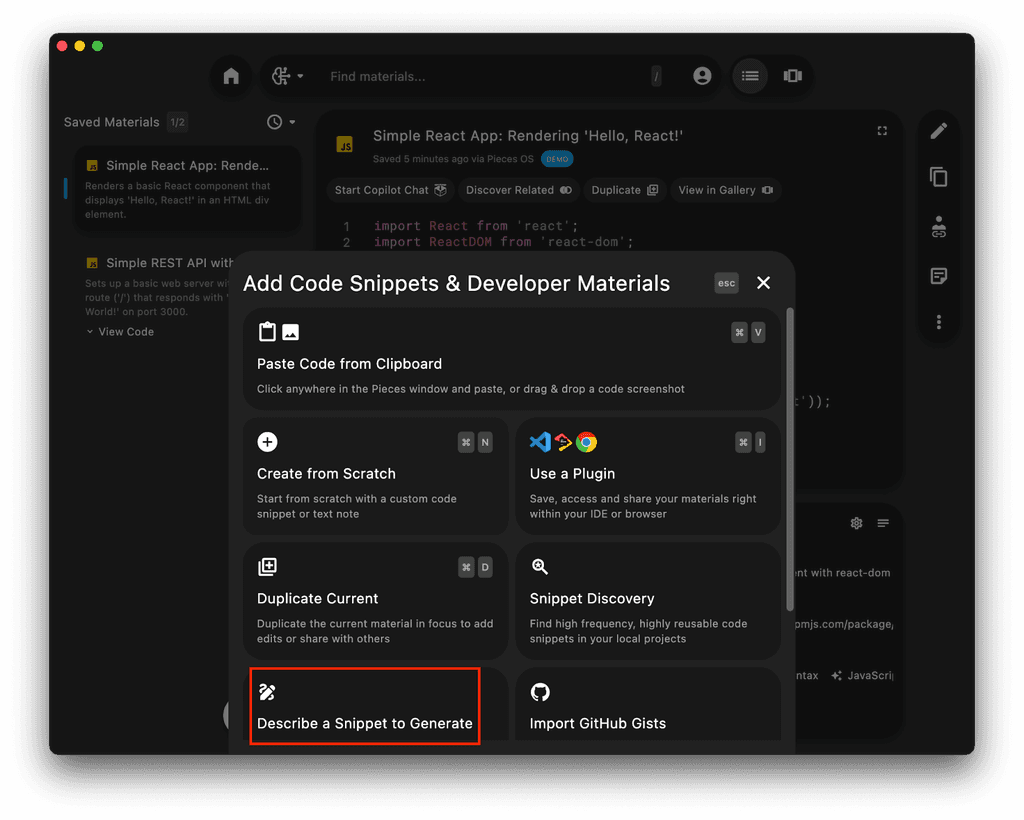Click the Command D shortcut badge

475,567
